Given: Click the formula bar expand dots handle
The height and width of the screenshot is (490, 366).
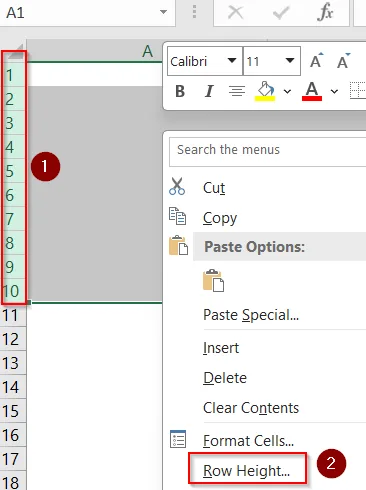Looking at the screenshot, I should click(194, 12).
